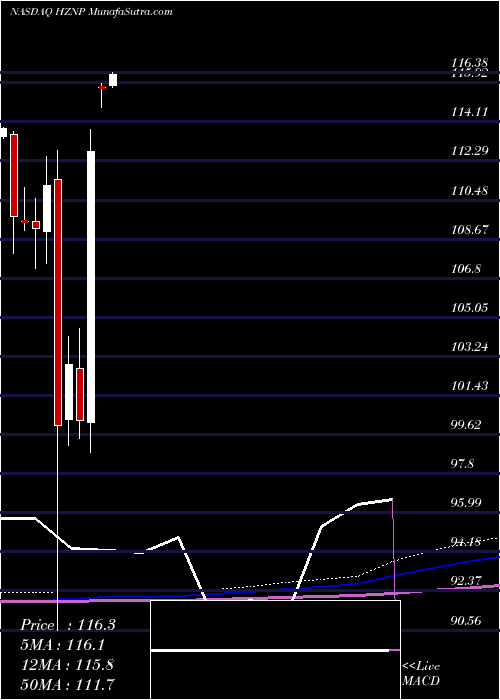
Task: Click the 108.67 price axis label
Action: coord(470,230)
